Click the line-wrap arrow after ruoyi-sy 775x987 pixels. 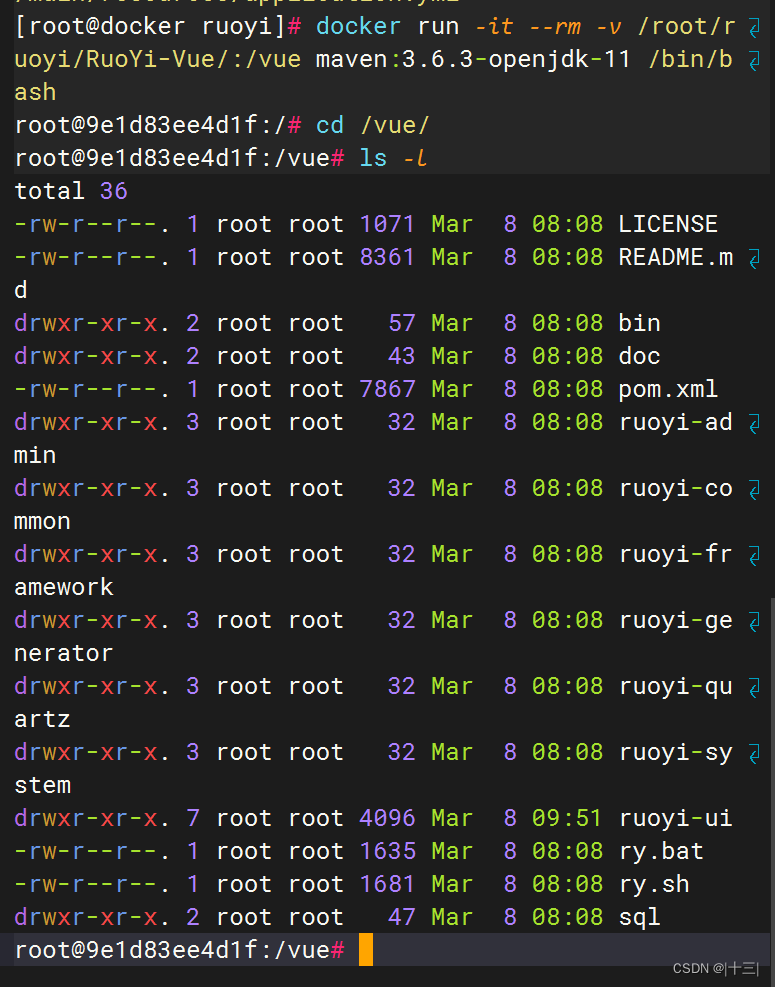[x=754, y=754]
